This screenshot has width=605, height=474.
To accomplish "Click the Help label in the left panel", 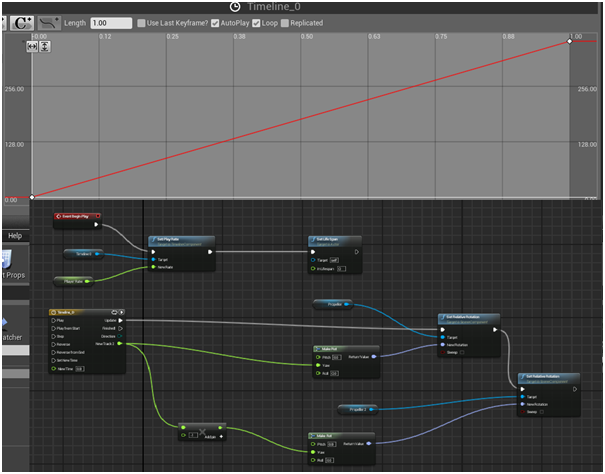I will (15, 236).
